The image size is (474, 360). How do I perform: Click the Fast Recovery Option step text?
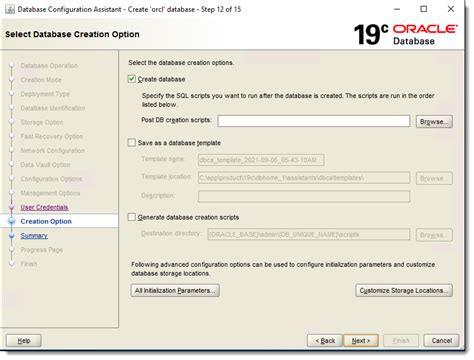pyautogui.click(x=52, y=136)
